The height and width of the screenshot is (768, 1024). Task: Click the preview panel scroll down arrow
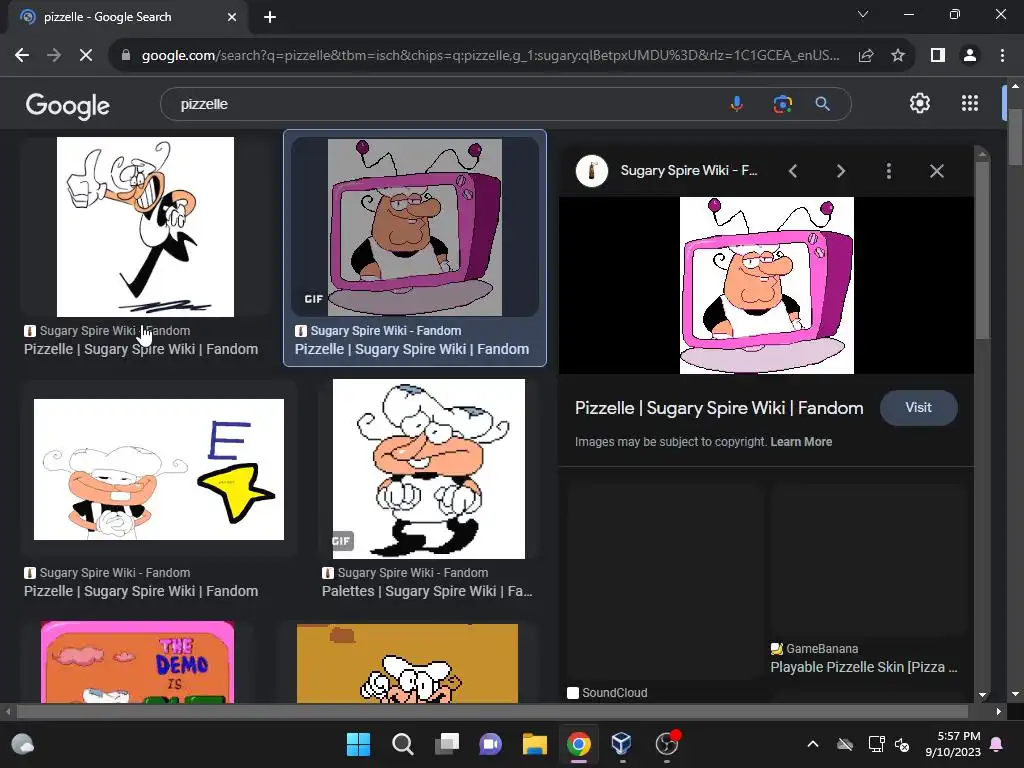point(982,696)
